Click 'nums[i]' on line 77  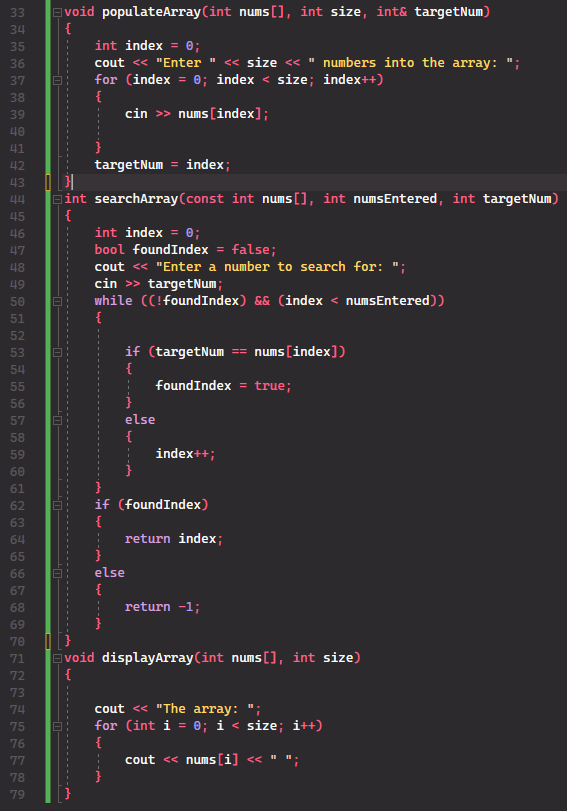tap(212, 759)
